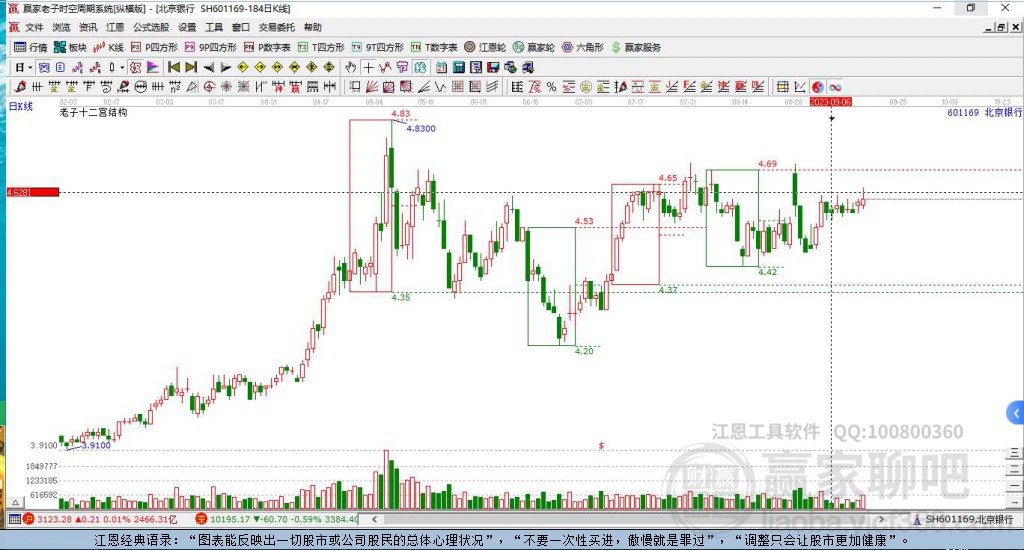Toggle the infinity loop icon
1024x550 pixels.
(x=835, y=87)
